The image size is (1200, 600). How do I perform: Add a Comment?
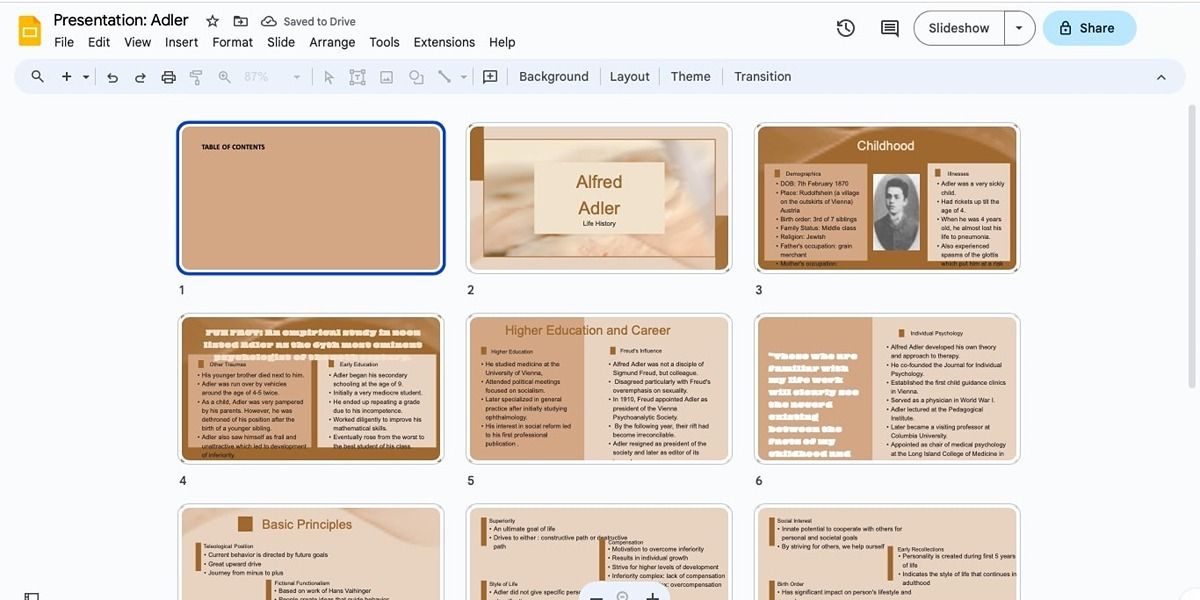click(x=489, y=76)
